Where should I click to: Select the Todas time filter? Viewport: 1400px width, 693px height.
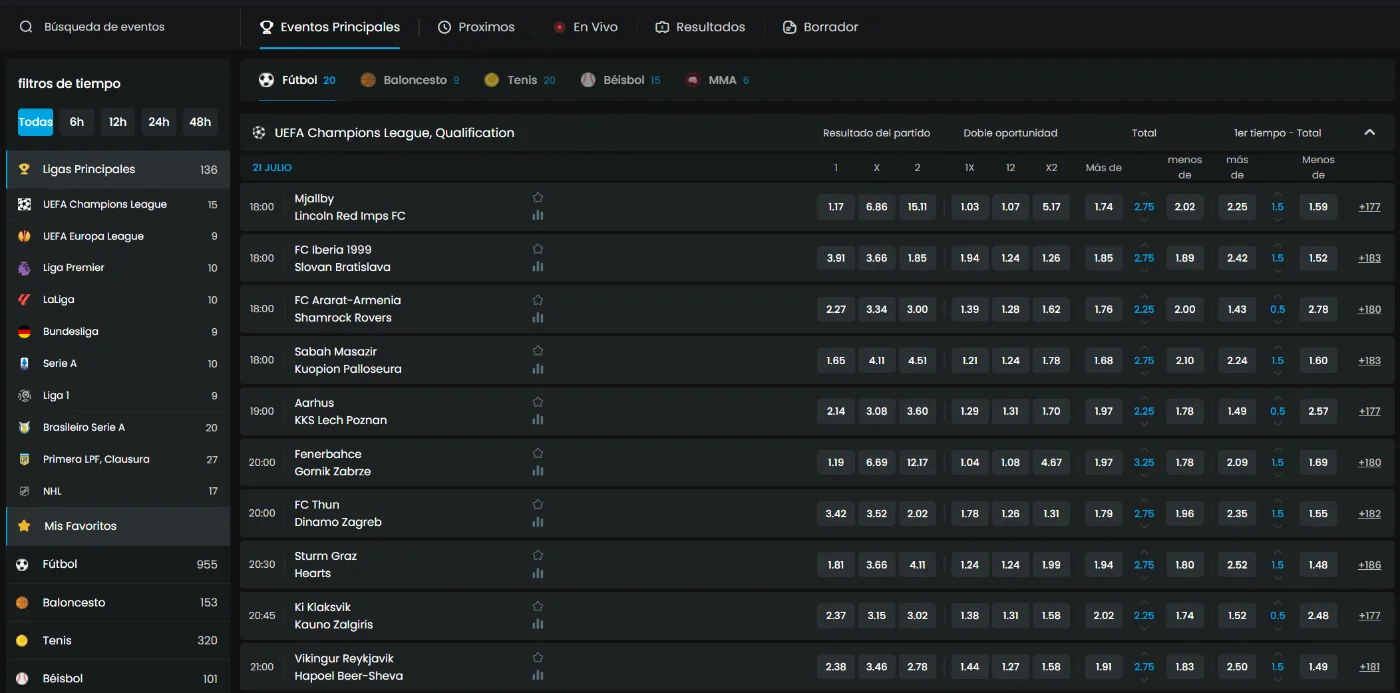click(35, 122)
